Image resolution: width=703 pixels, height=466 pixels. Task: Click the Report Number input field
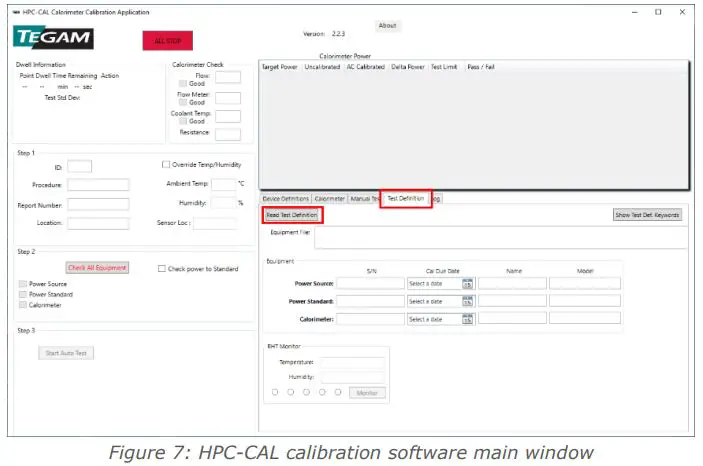point(98,205)
